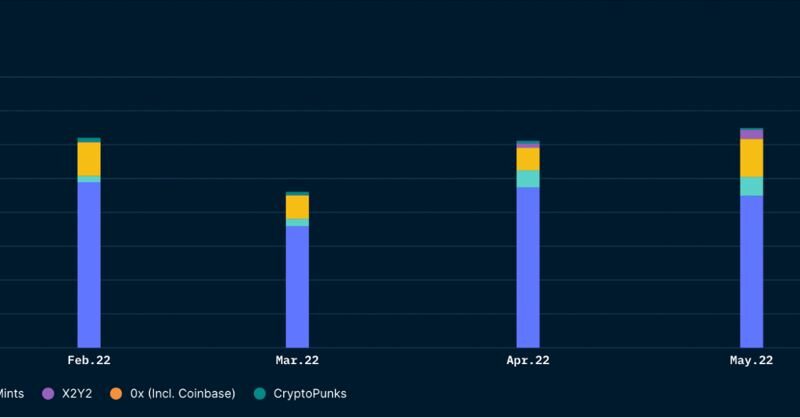Select the Feb.22 axis label
Screen dimensions: 800x418
[89, 360]
